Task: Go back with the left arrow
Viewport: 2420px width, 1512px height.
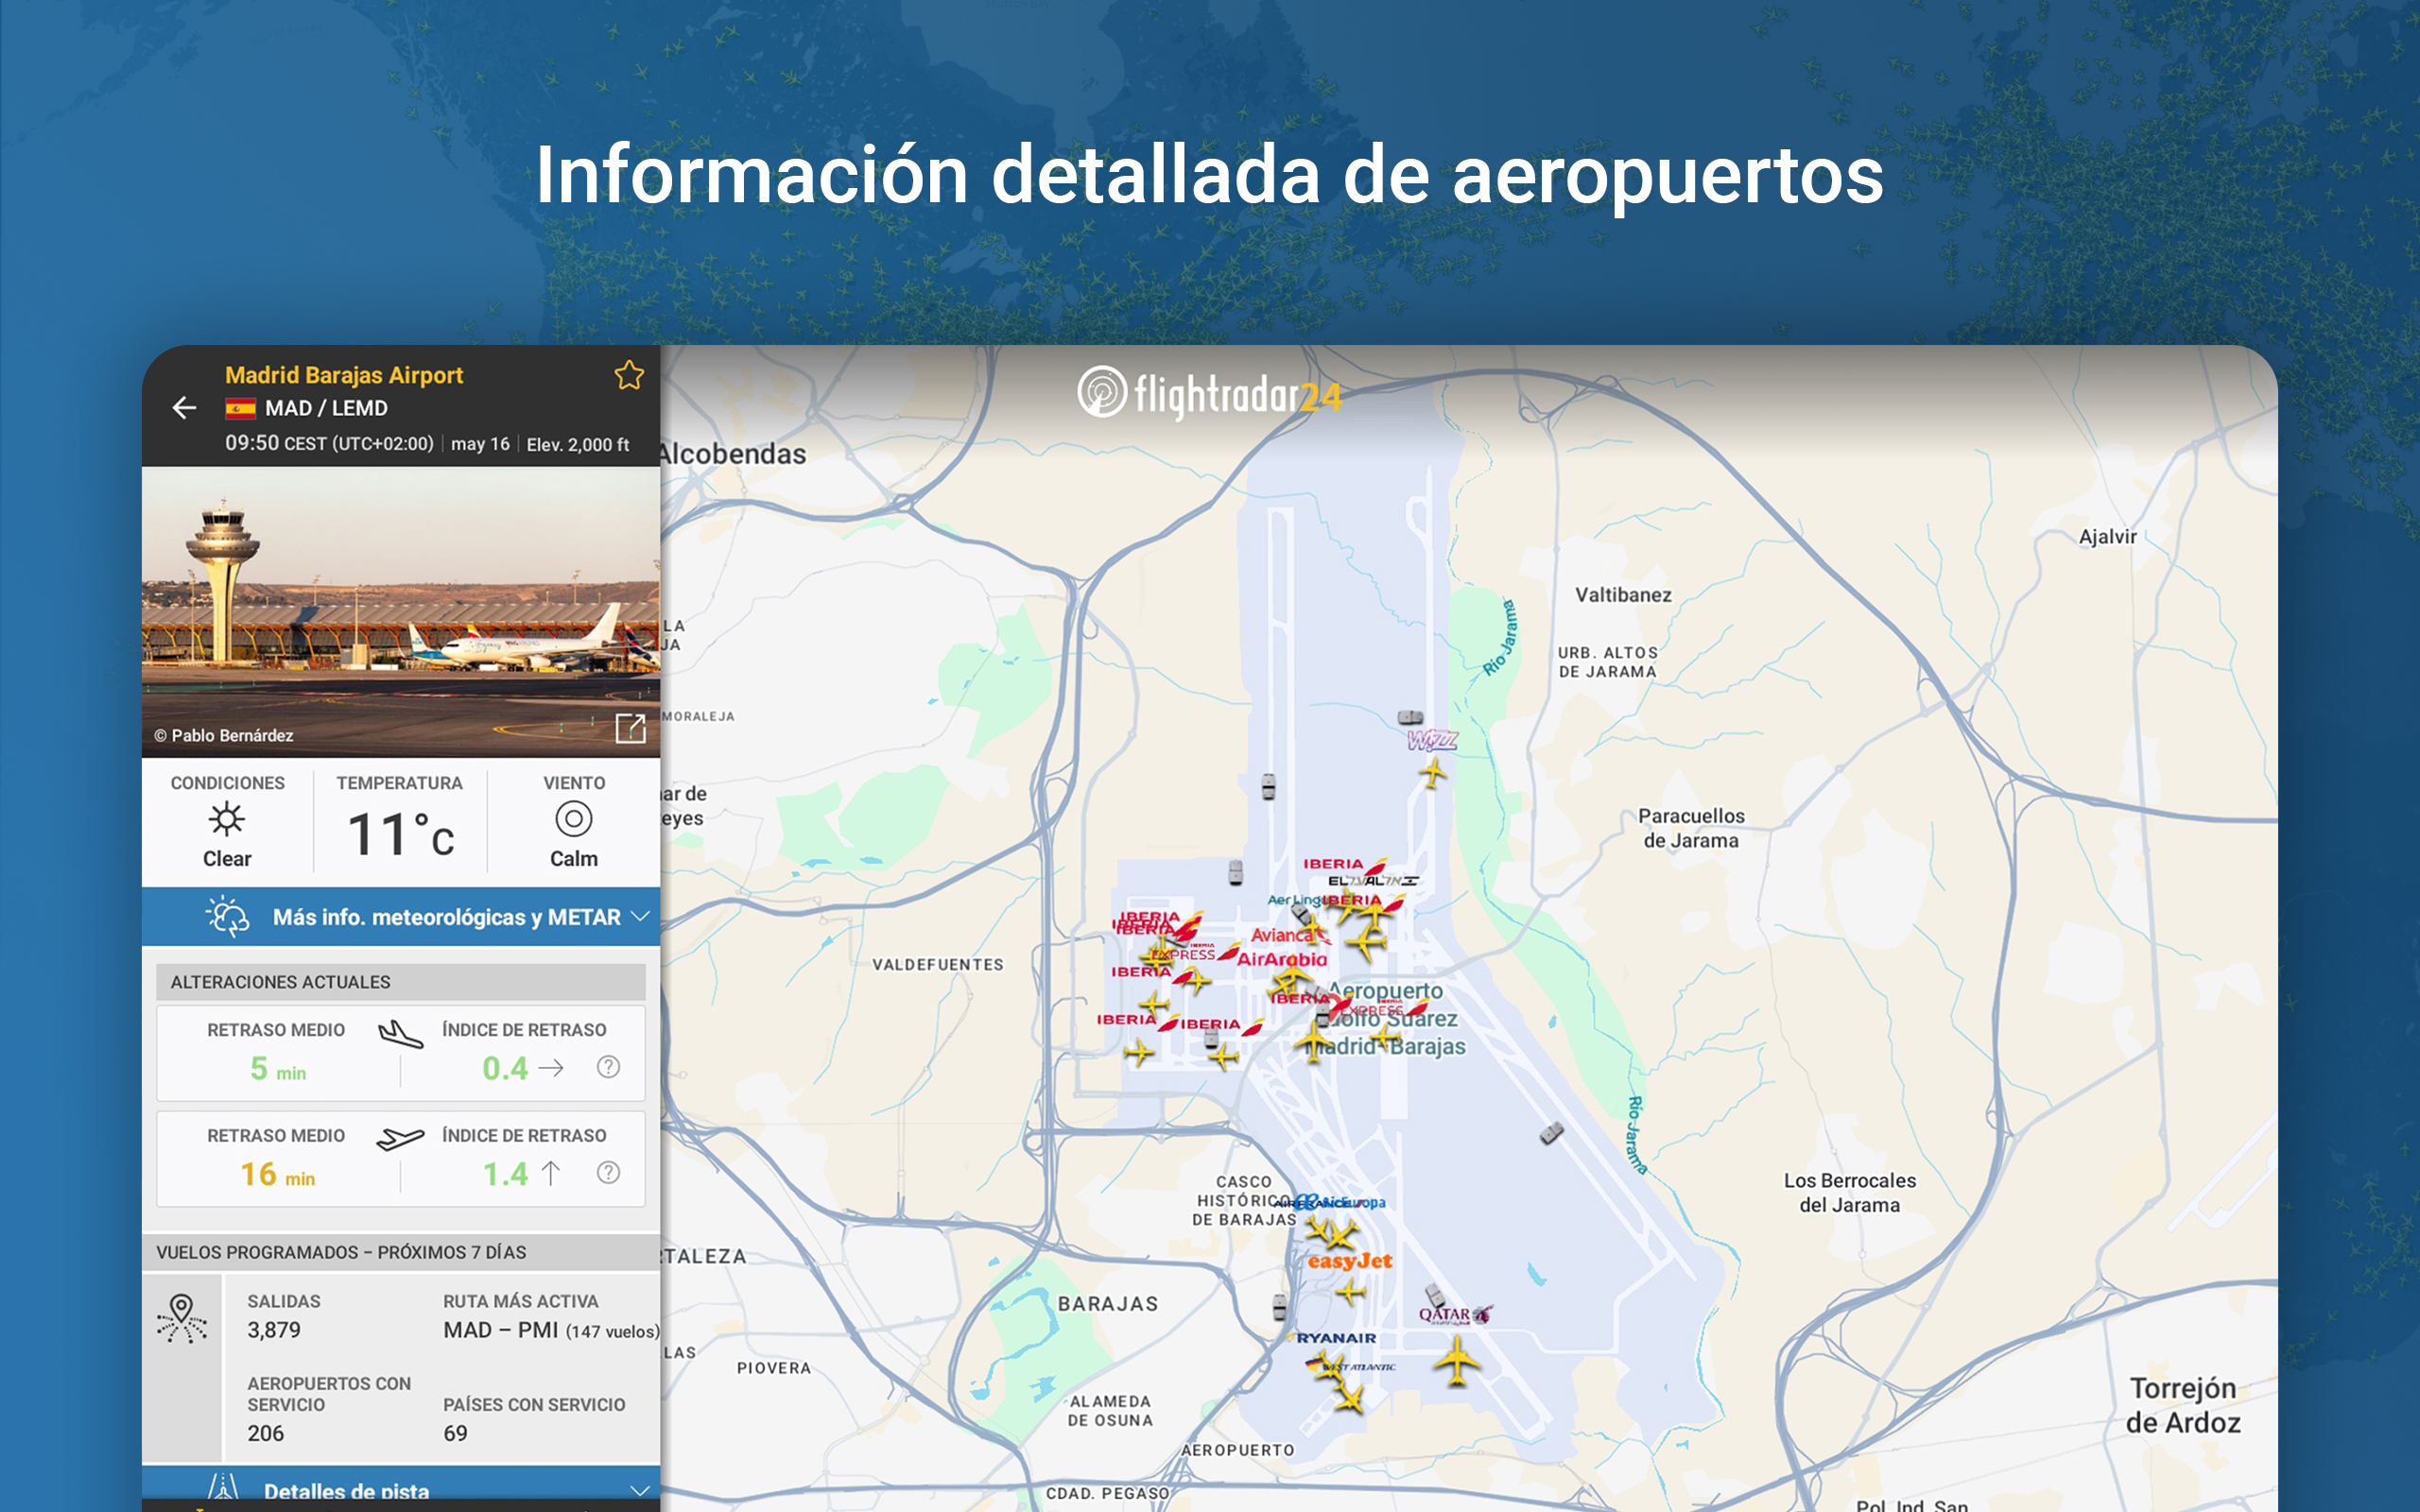Action: point(184,407)
